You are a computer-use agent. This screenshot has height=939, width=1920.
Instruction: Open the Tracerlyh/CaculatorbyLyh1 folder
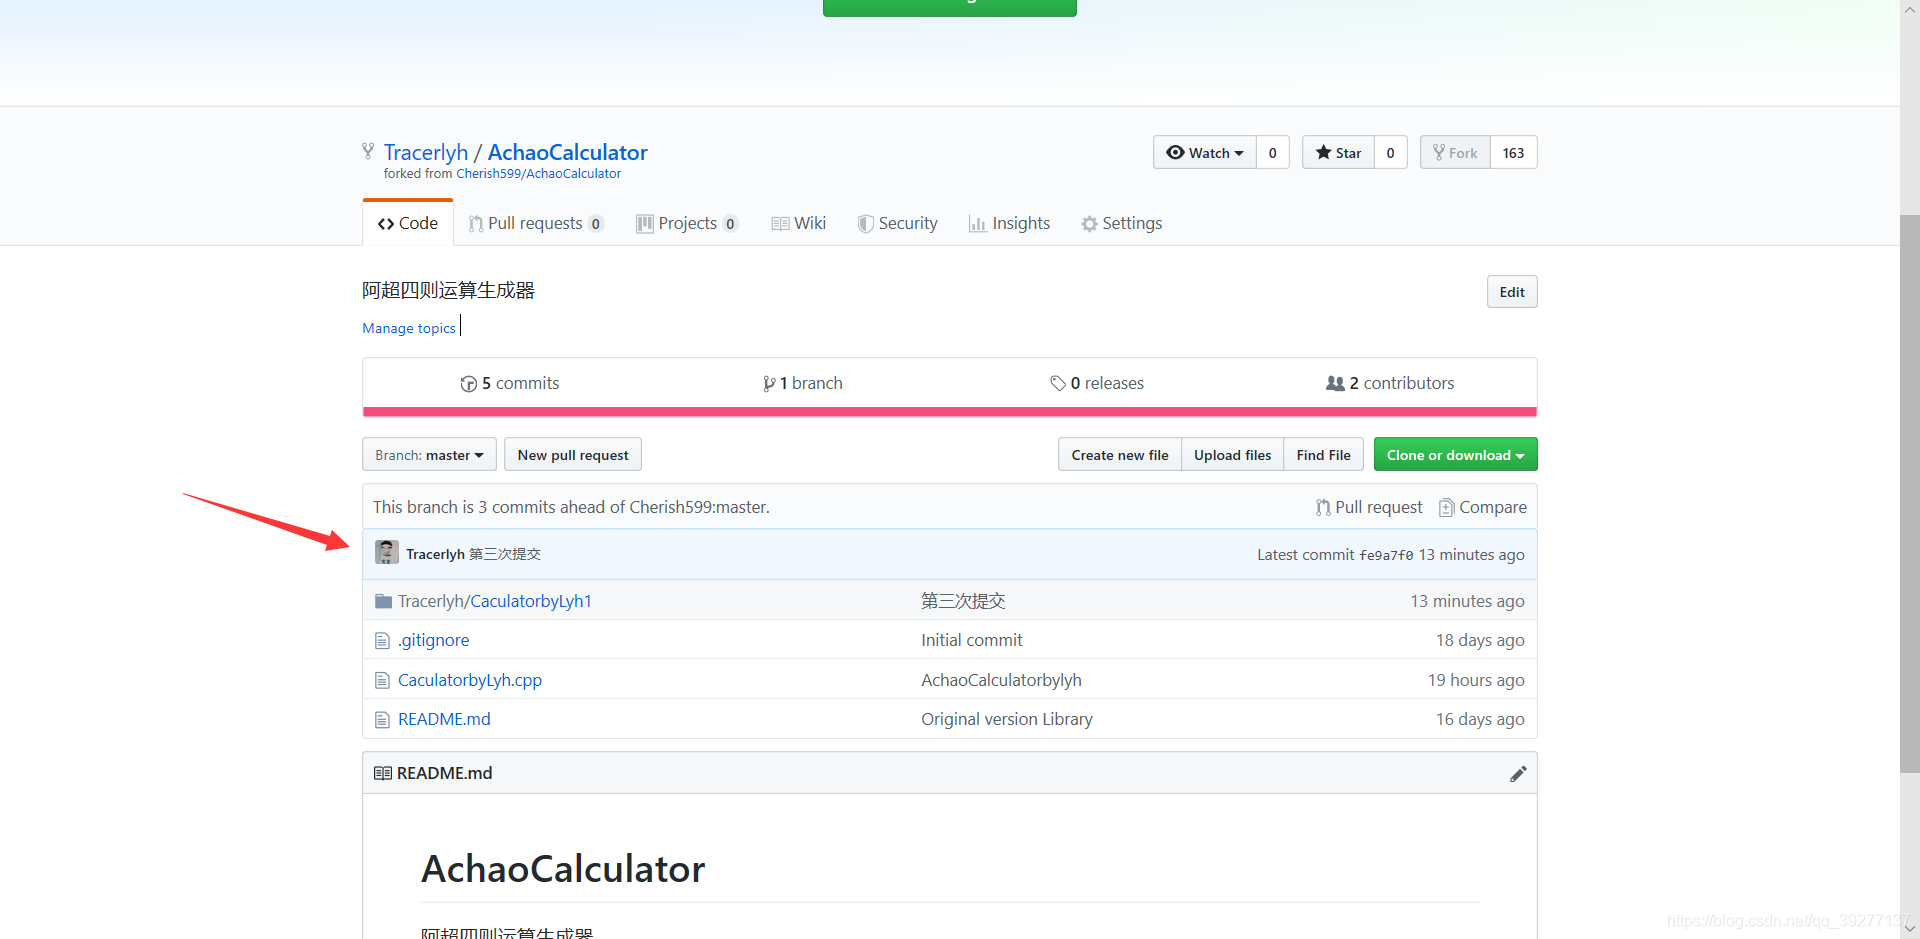point(495,601)
